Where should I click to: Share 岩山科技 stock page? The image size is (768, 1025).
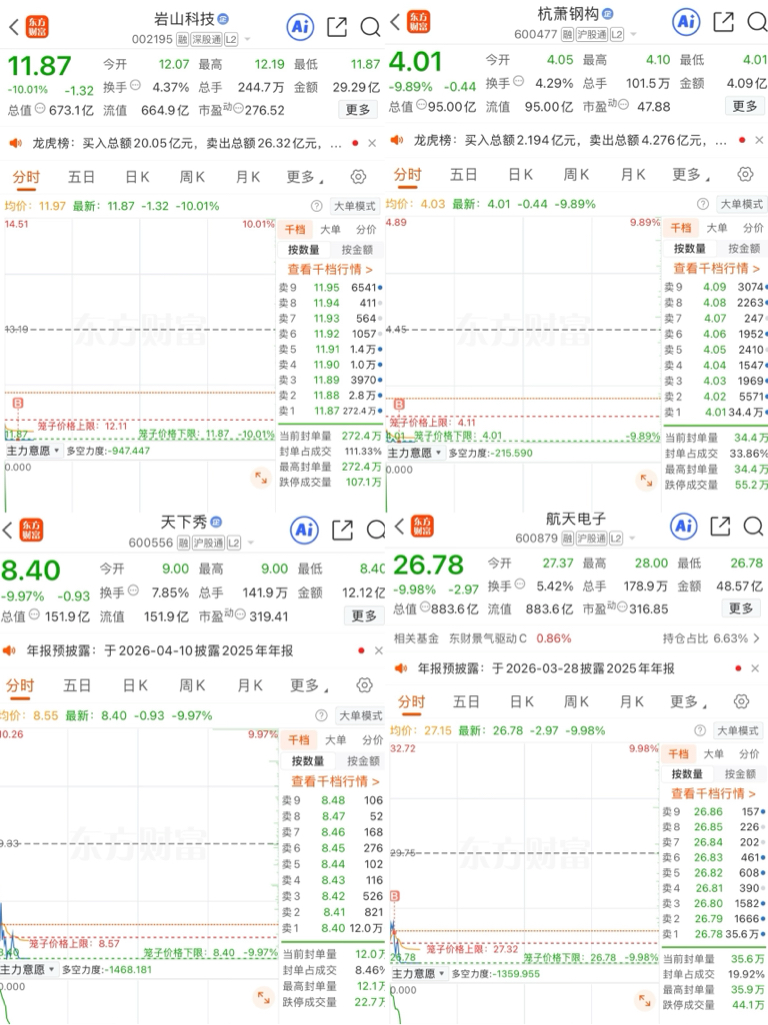pyautogui.click(x=337, y=27)
